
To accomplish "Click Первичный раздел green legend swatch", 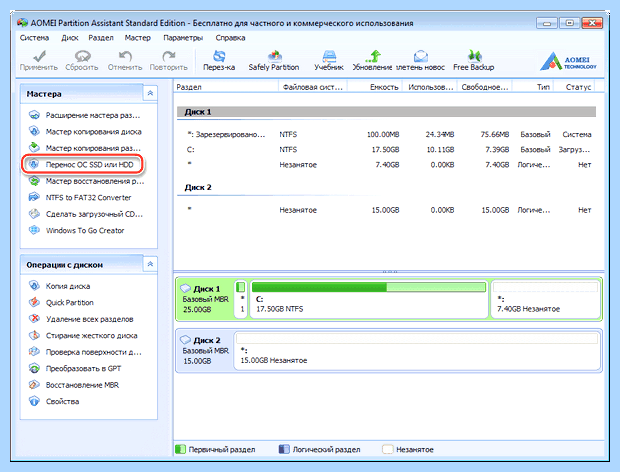I will click(x=180, y=449).
